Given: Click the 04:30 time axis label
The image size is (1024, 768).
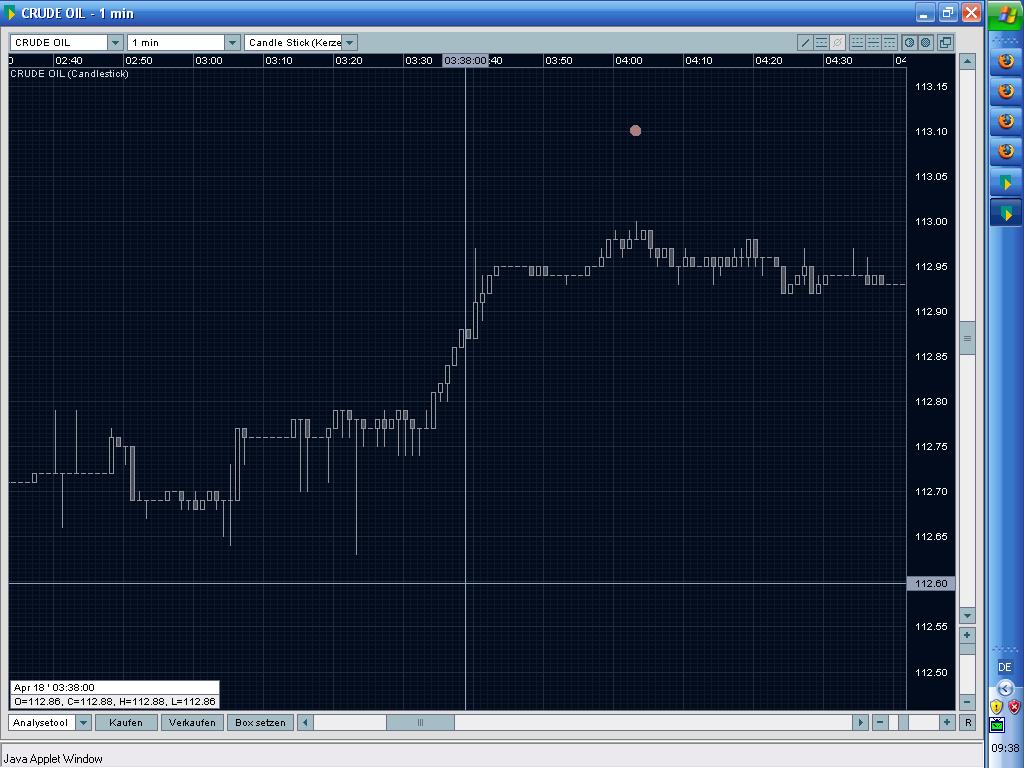Looking at the screenshot, I should click(x=839, y=61).
